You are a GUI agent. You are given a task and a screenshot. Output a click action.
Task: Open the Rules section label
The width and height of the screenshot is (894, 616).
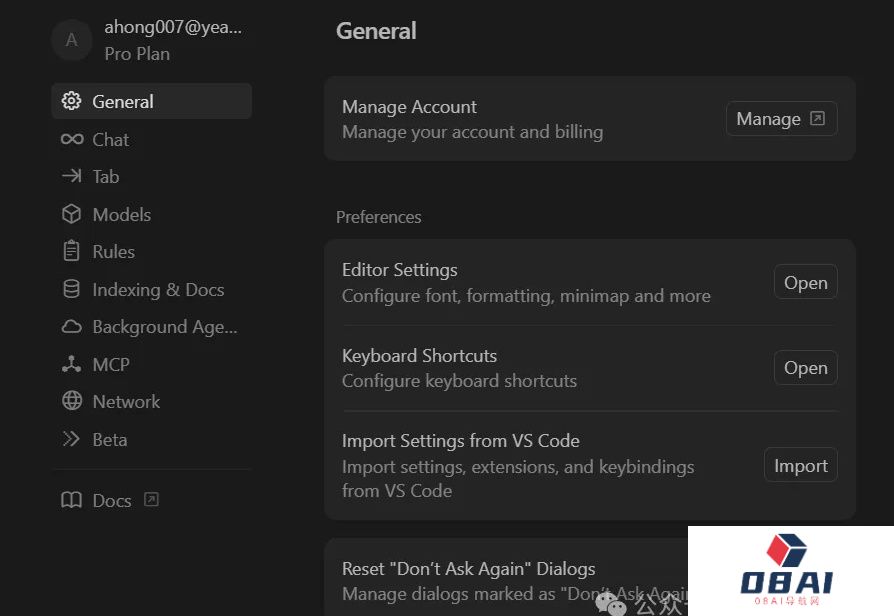tap(114, 252)
